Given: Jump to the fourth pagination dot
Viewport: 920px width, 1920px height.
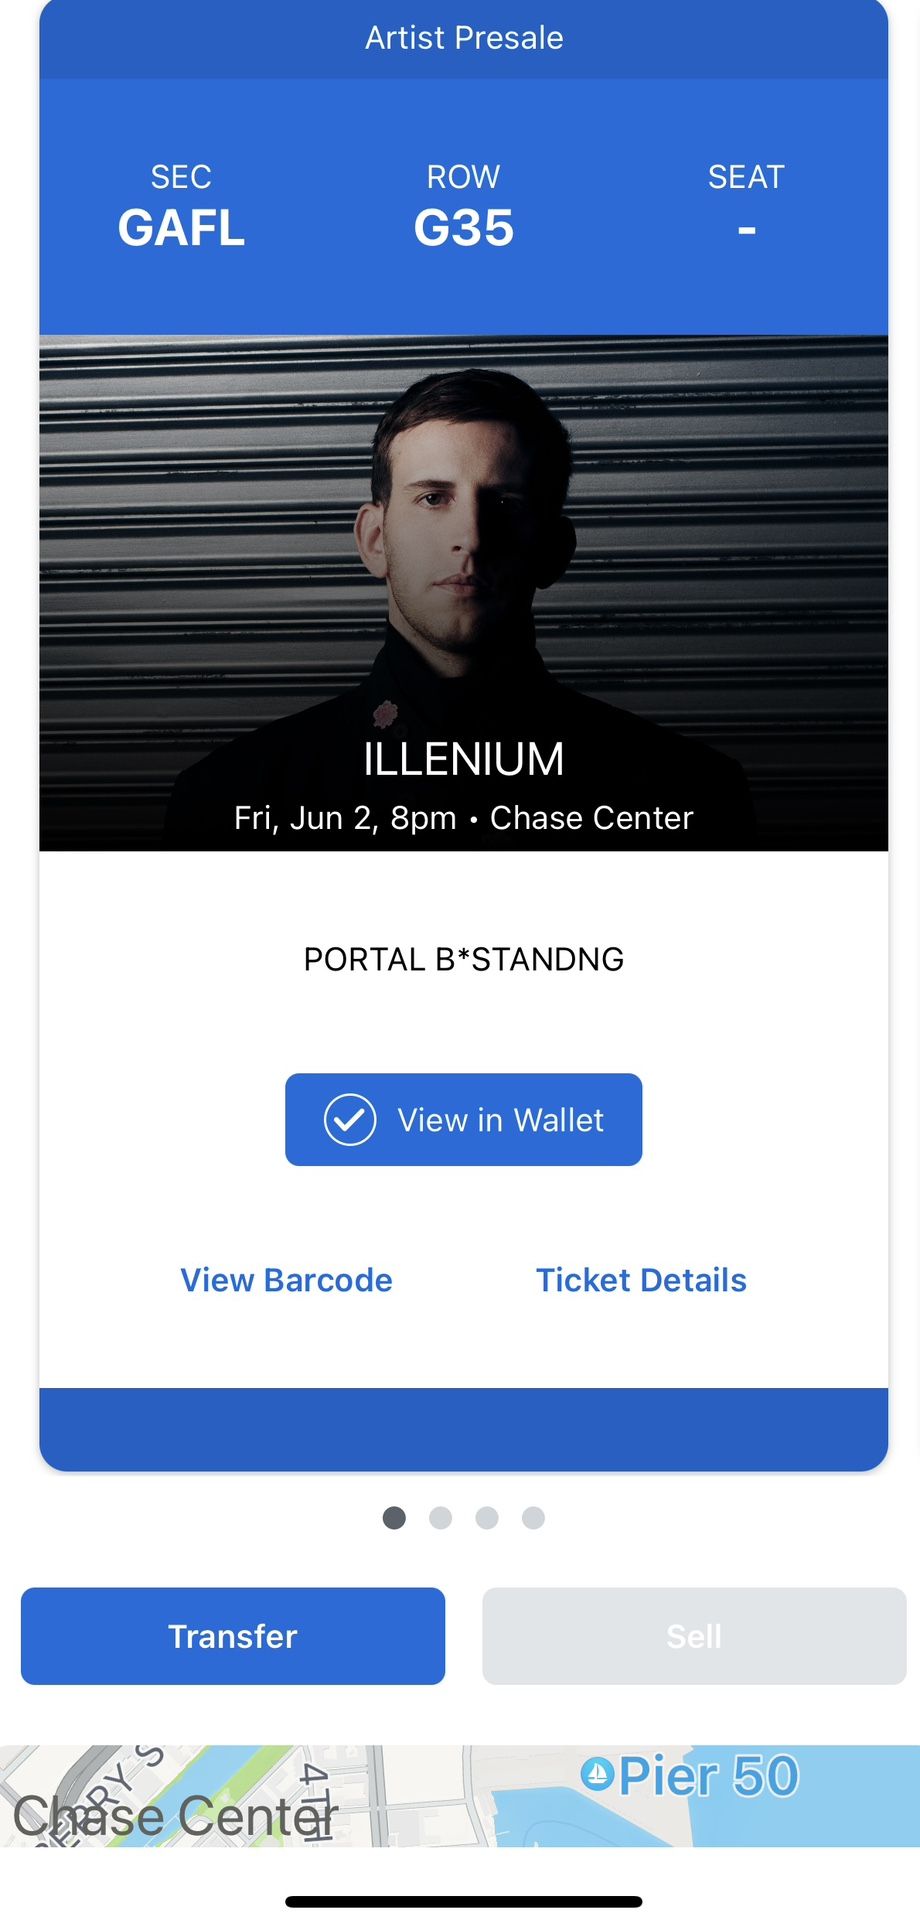Looking at the screenshot, I should pos(533,1518).
